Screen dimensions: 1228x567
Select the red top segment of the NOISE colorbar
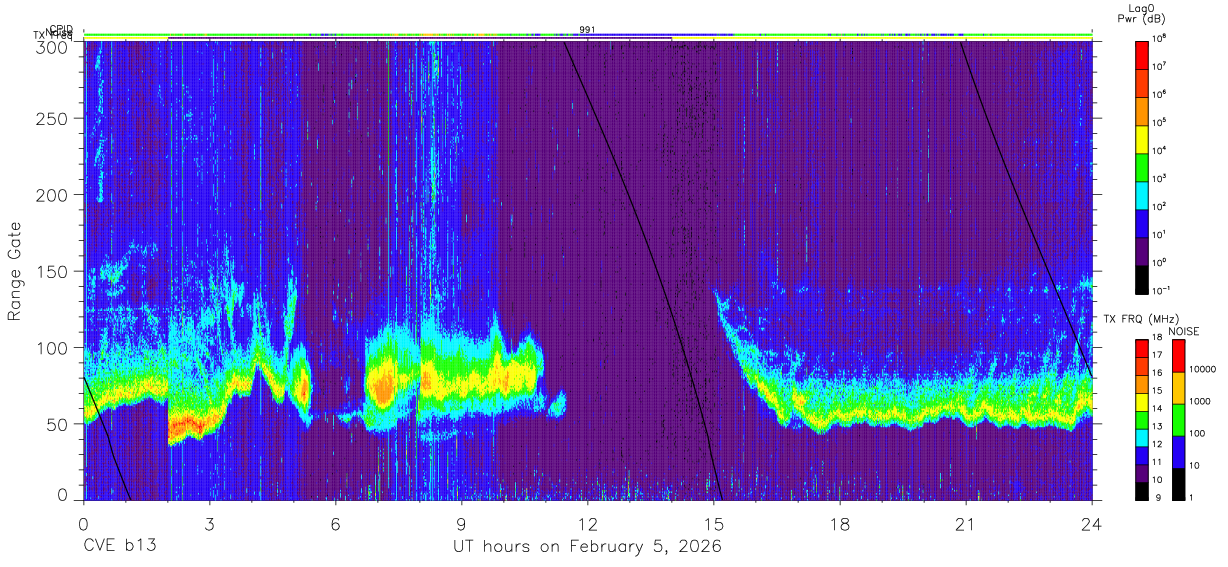1178,356
